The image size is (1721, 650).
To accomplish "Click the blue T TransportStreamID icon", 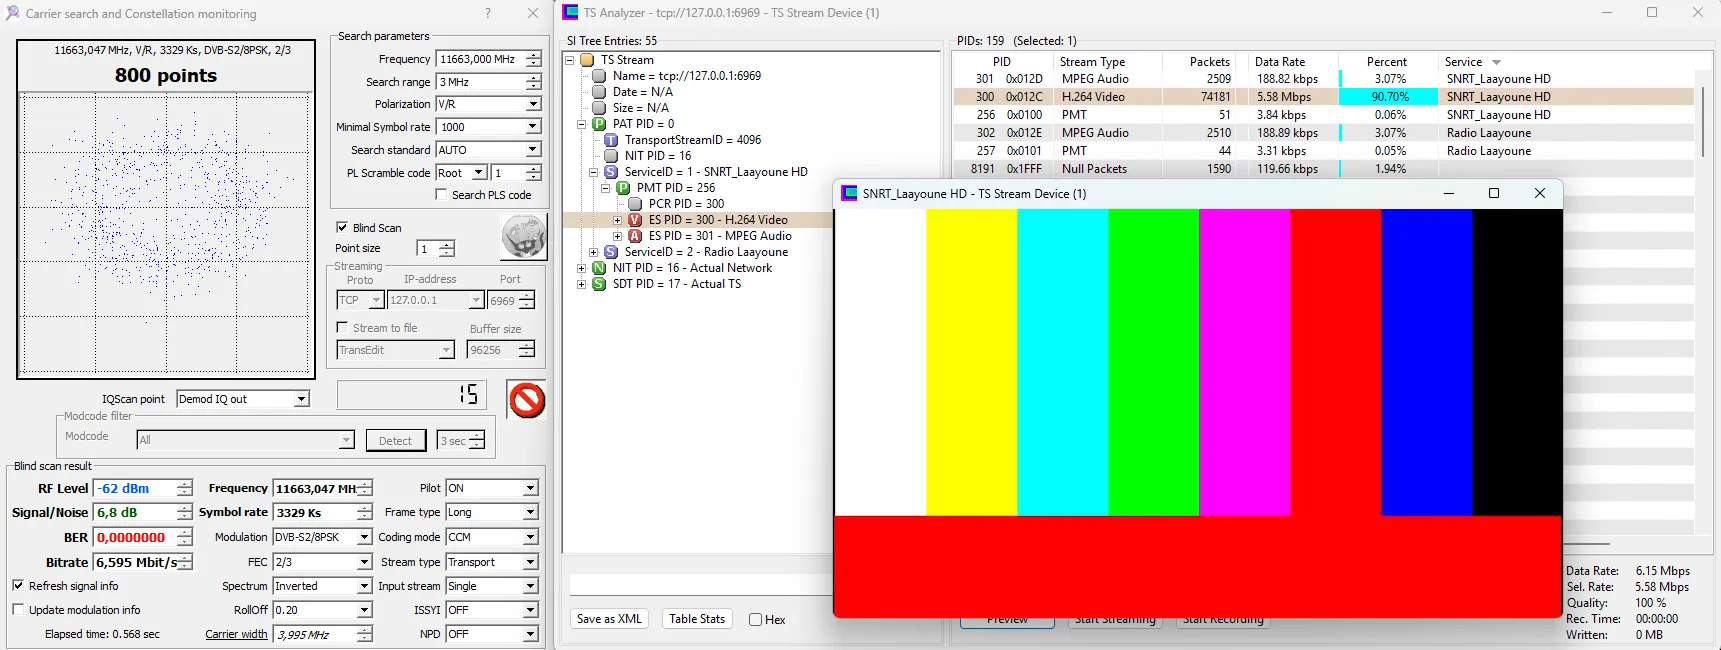I will (x=611, y=140).
